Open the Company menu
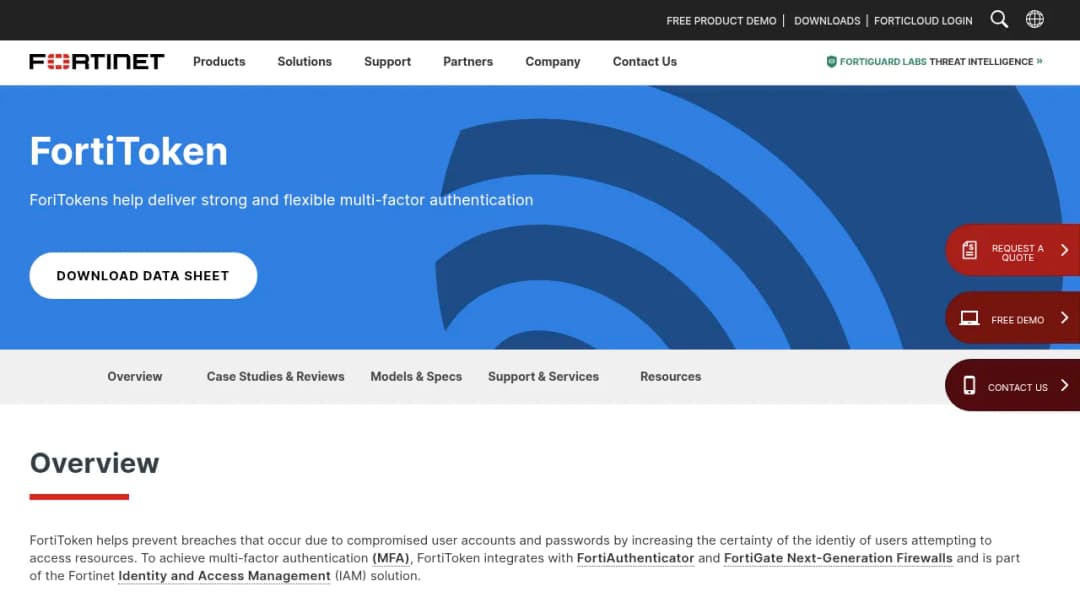 point(552,61)
